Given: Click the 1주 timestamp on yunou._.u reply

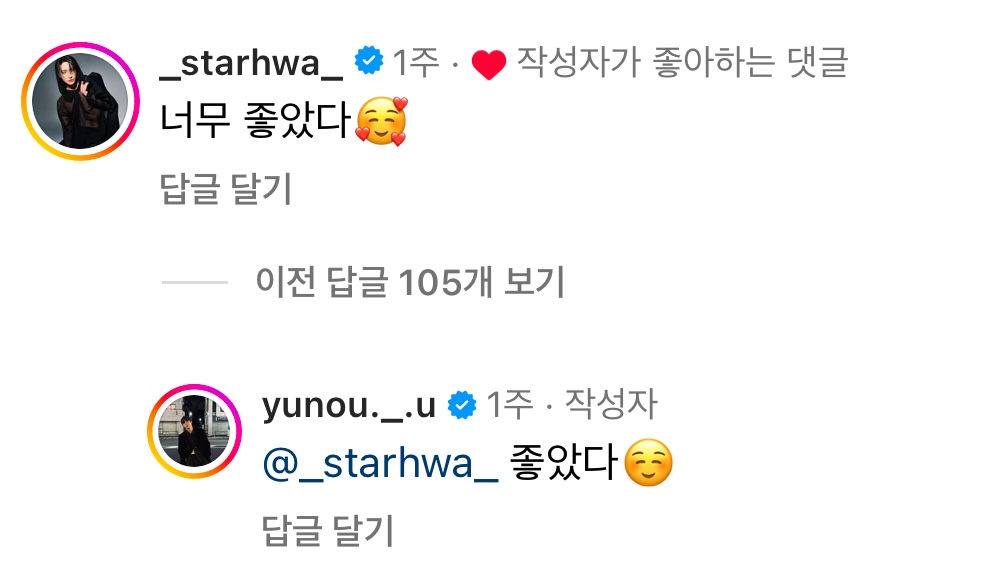Looking at the screenshot, I should [x=509, y=404].
